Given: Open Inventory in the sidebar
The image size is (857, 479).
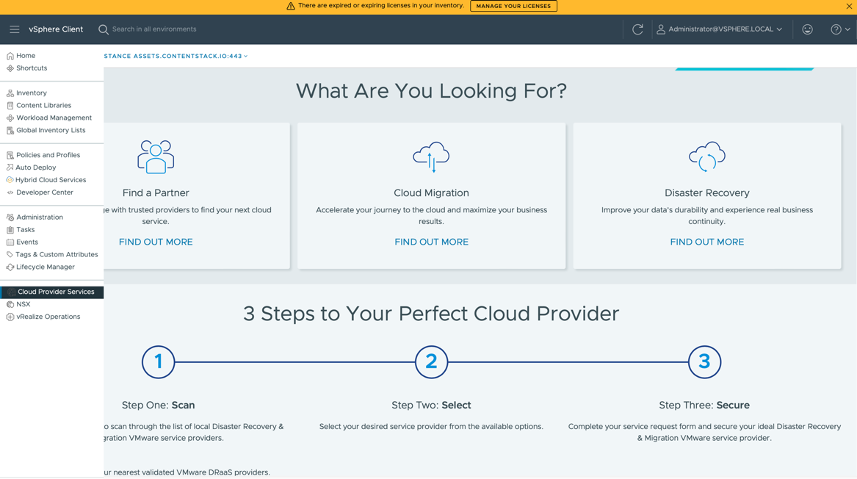Looking at the screenshot, I should (31, 93).
